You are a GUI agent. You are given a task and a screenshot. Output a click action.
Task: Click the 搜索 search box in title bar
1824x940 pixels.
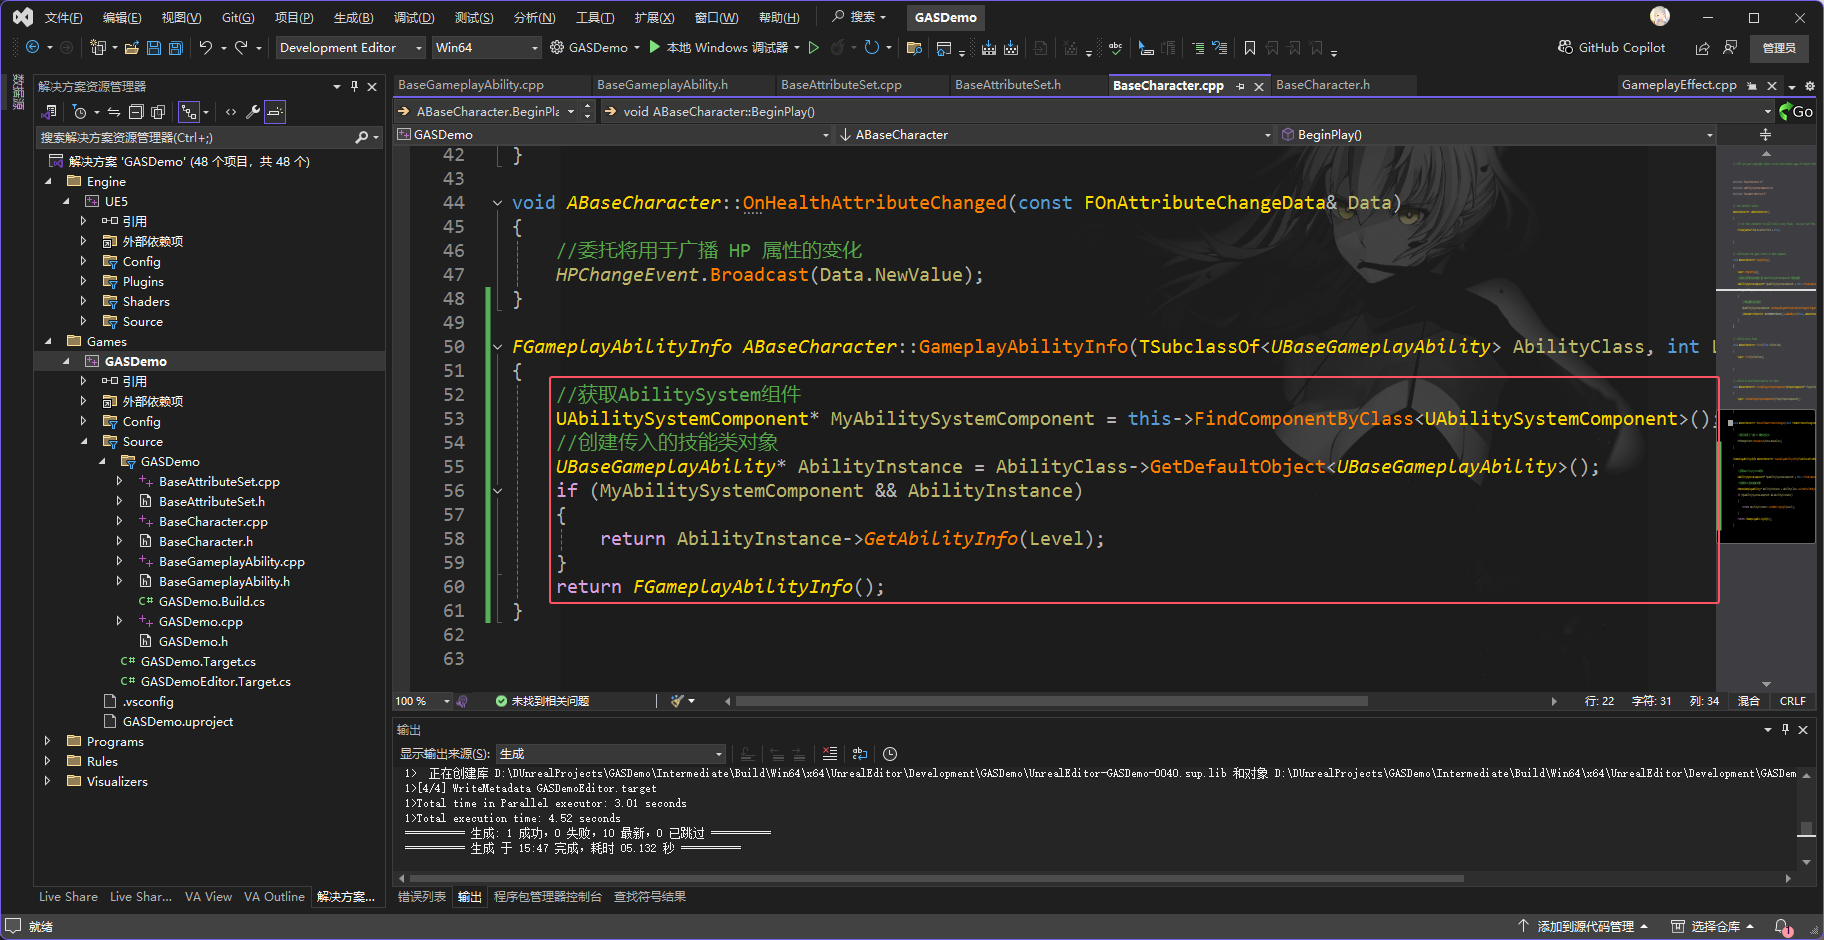coord(860,17)
